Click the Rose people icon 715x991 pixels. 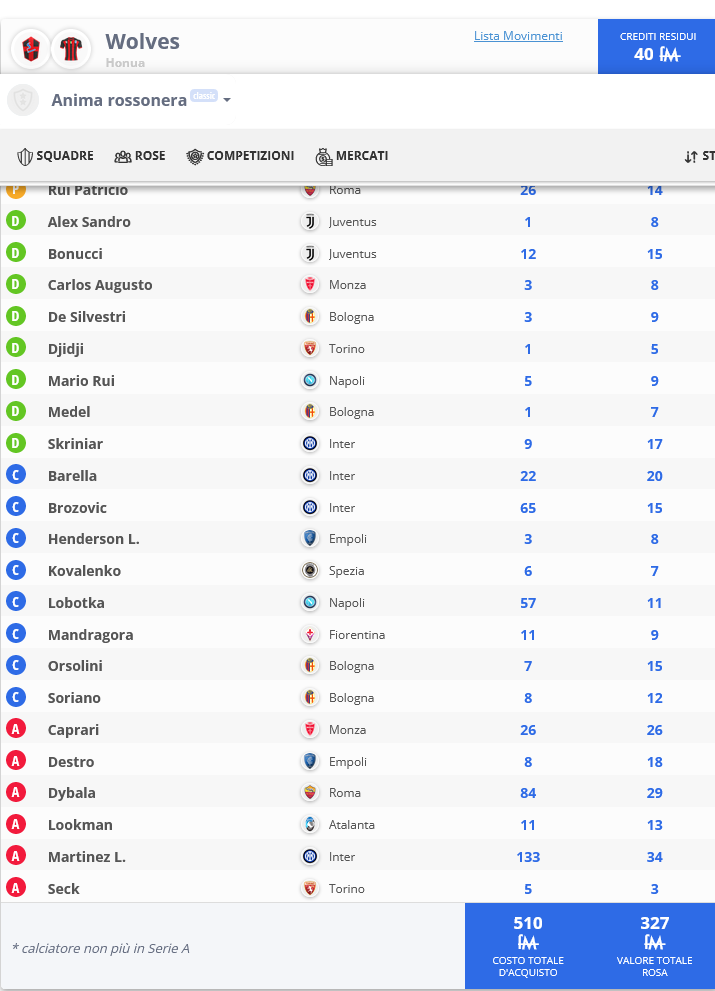[x=123, y=157]
